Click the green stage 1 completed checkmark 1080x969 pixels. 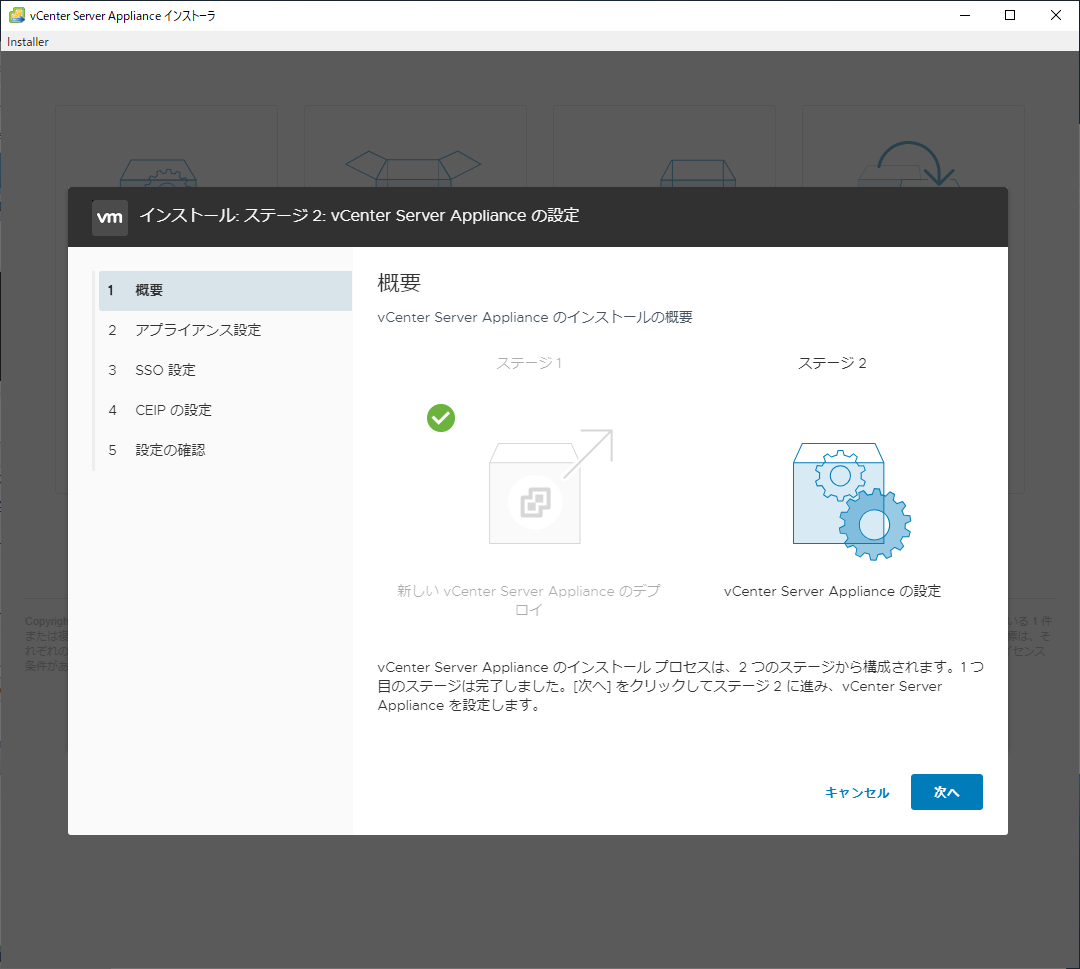(x=441, y=418)
